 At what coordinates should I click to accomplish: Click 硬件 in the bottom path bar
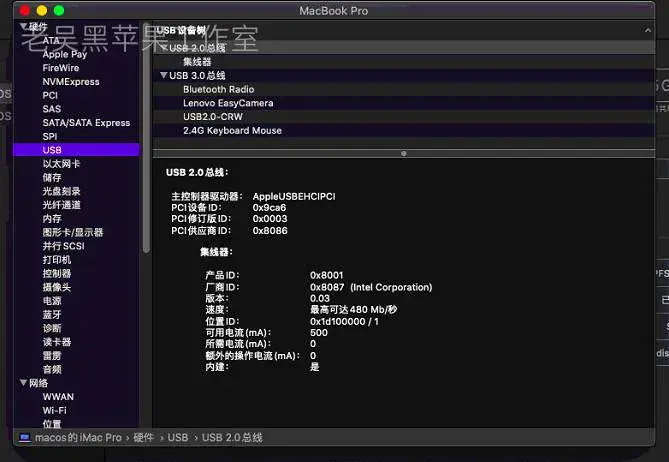coord(143,437)
